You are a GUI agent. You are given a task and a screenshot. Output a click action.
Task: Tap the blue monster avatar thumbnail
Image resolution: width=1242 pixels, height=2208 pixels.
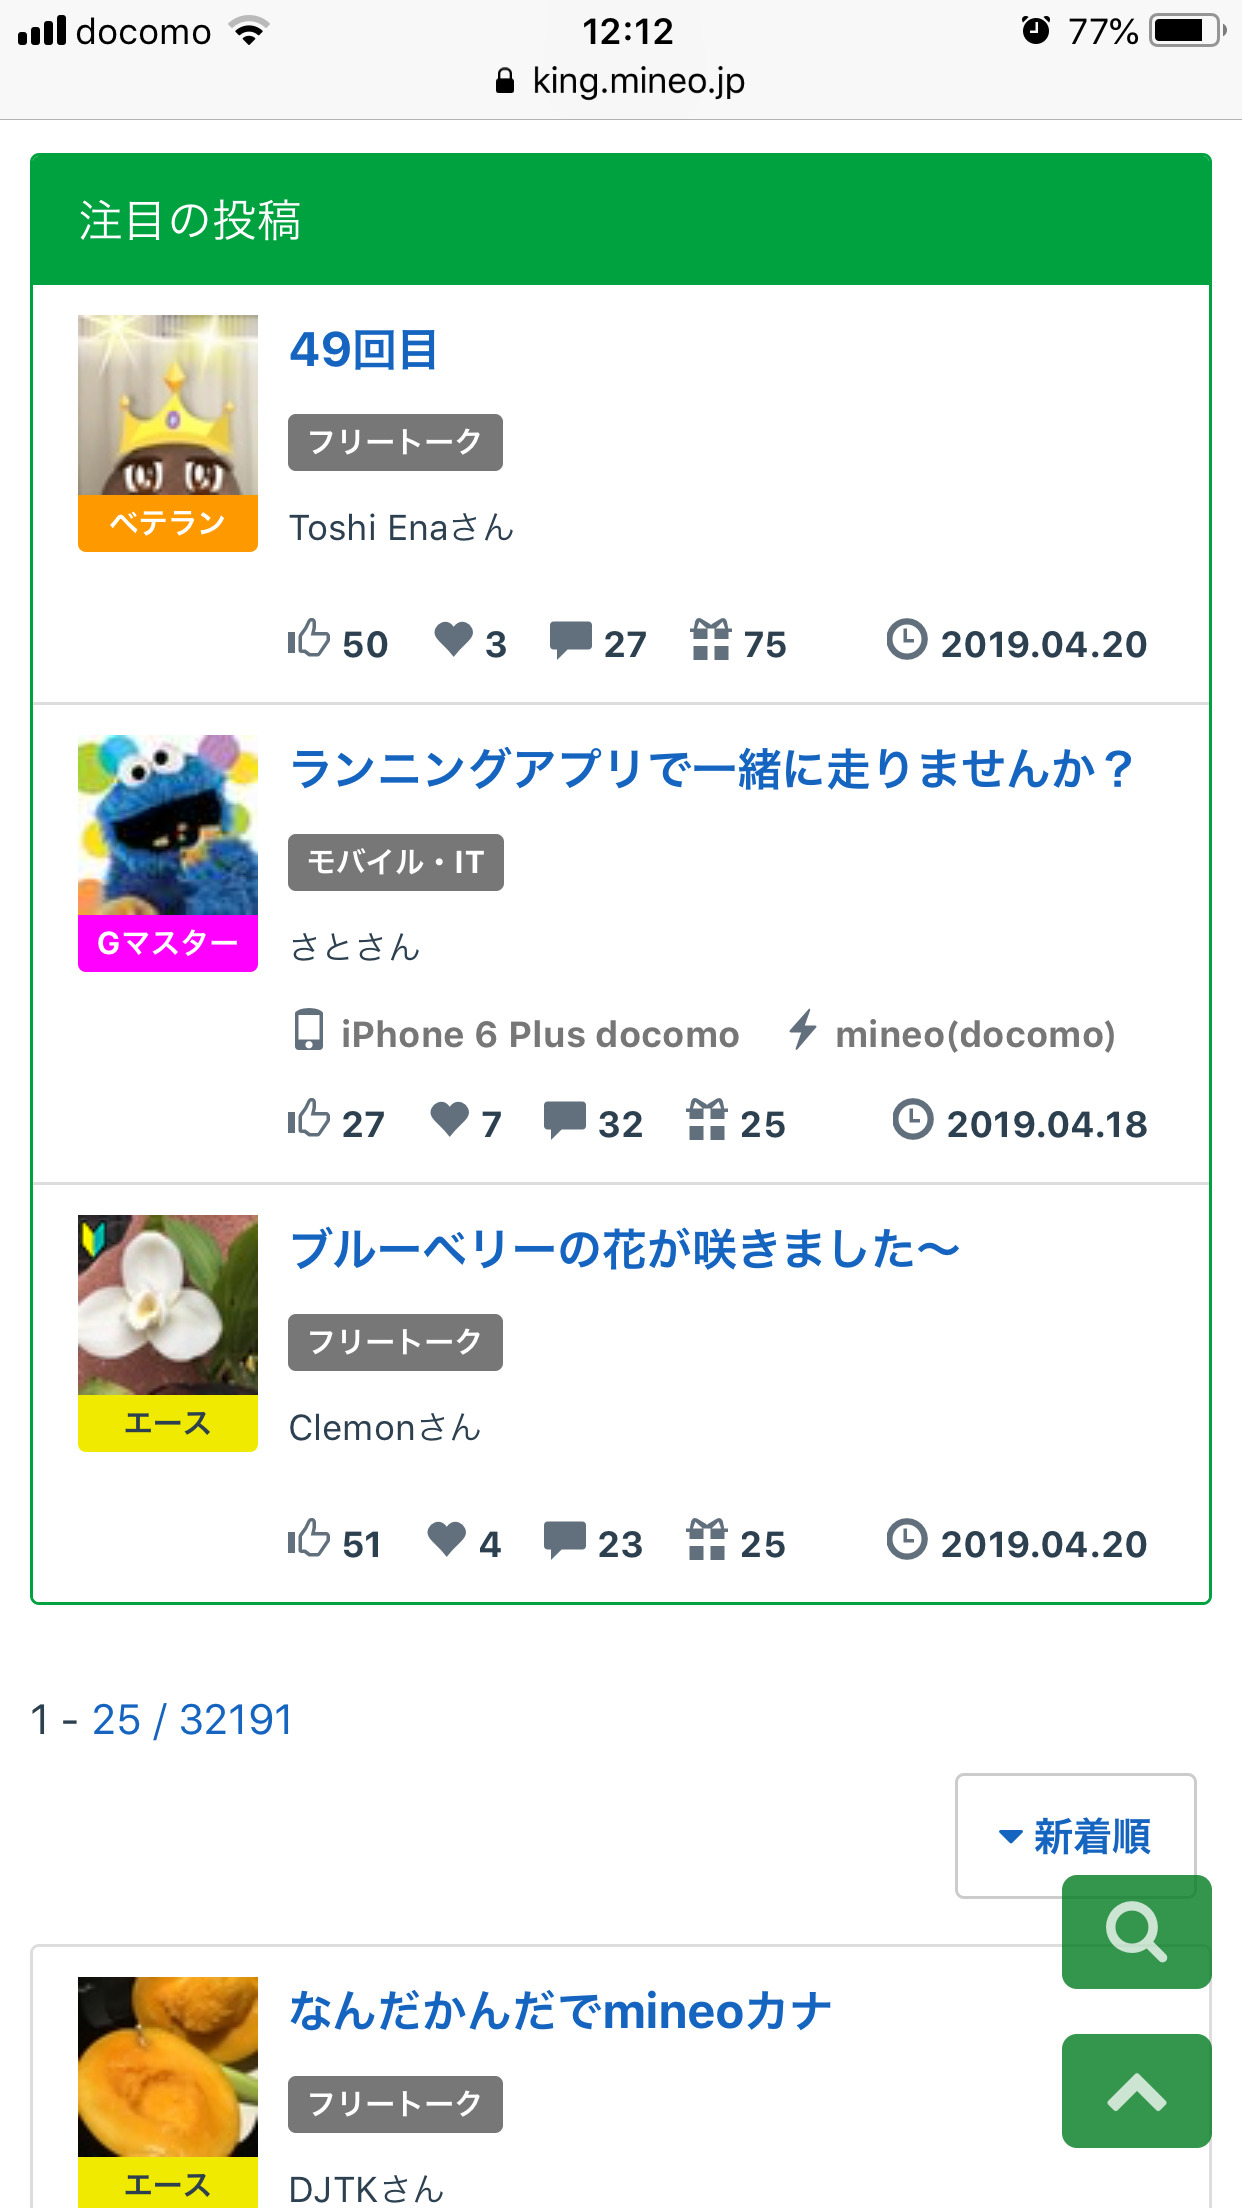[168, 826]
